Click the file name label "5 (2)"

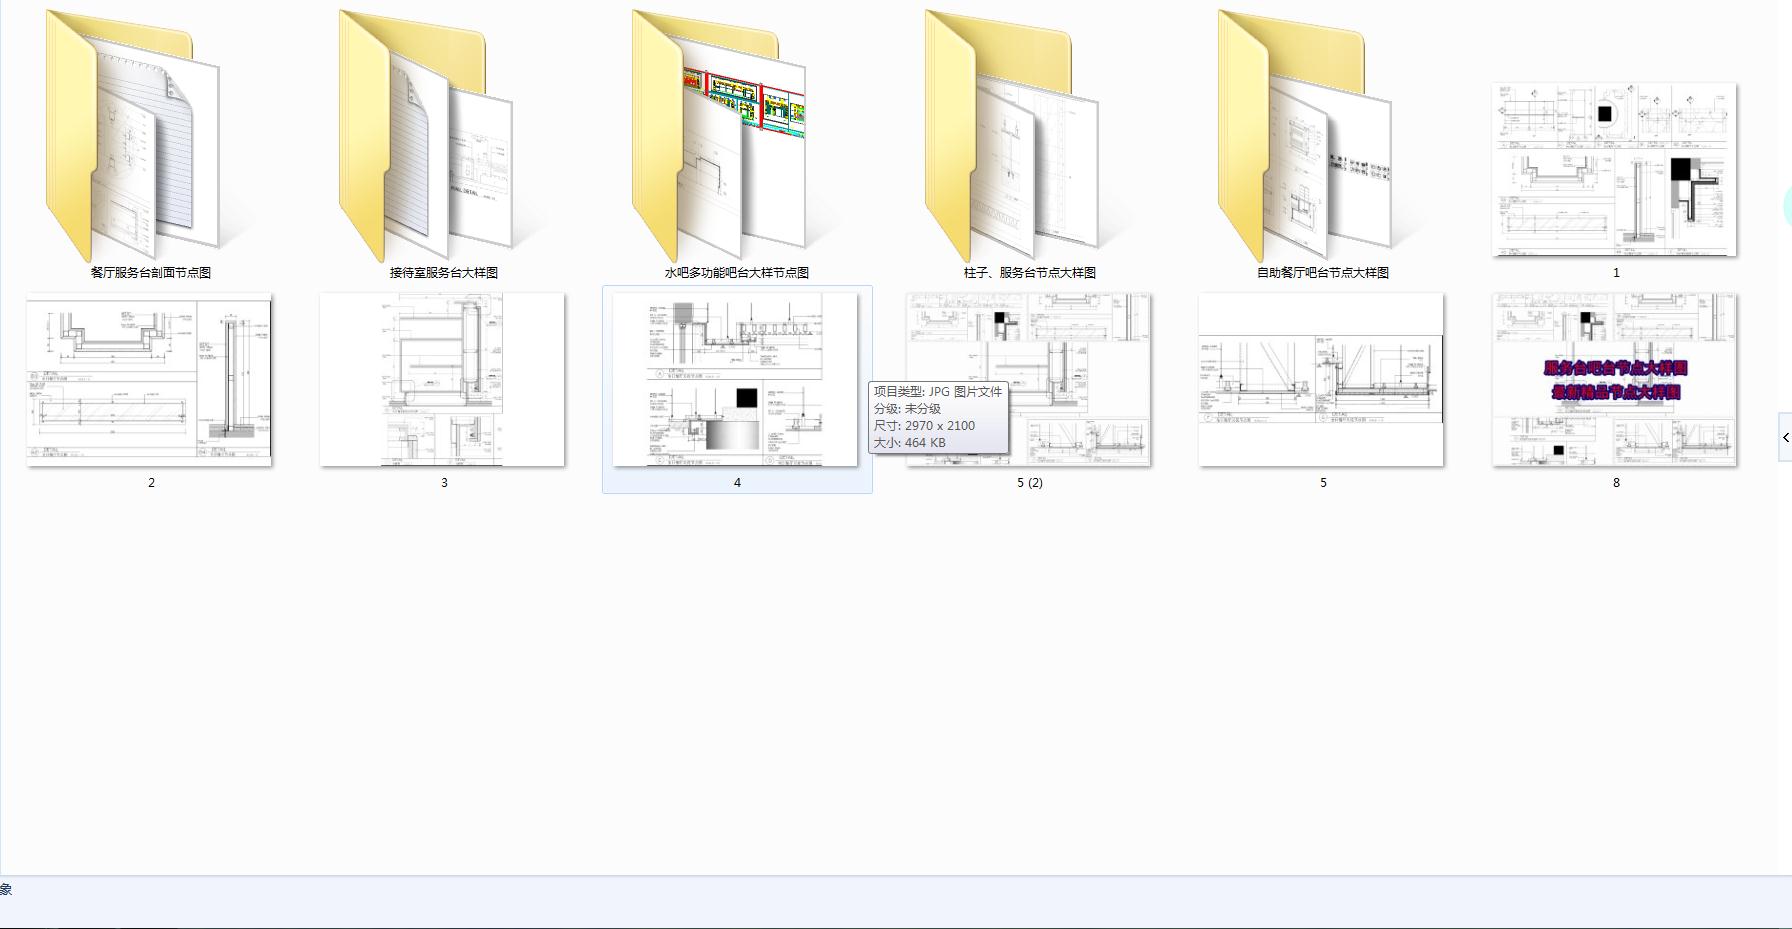1030,482
